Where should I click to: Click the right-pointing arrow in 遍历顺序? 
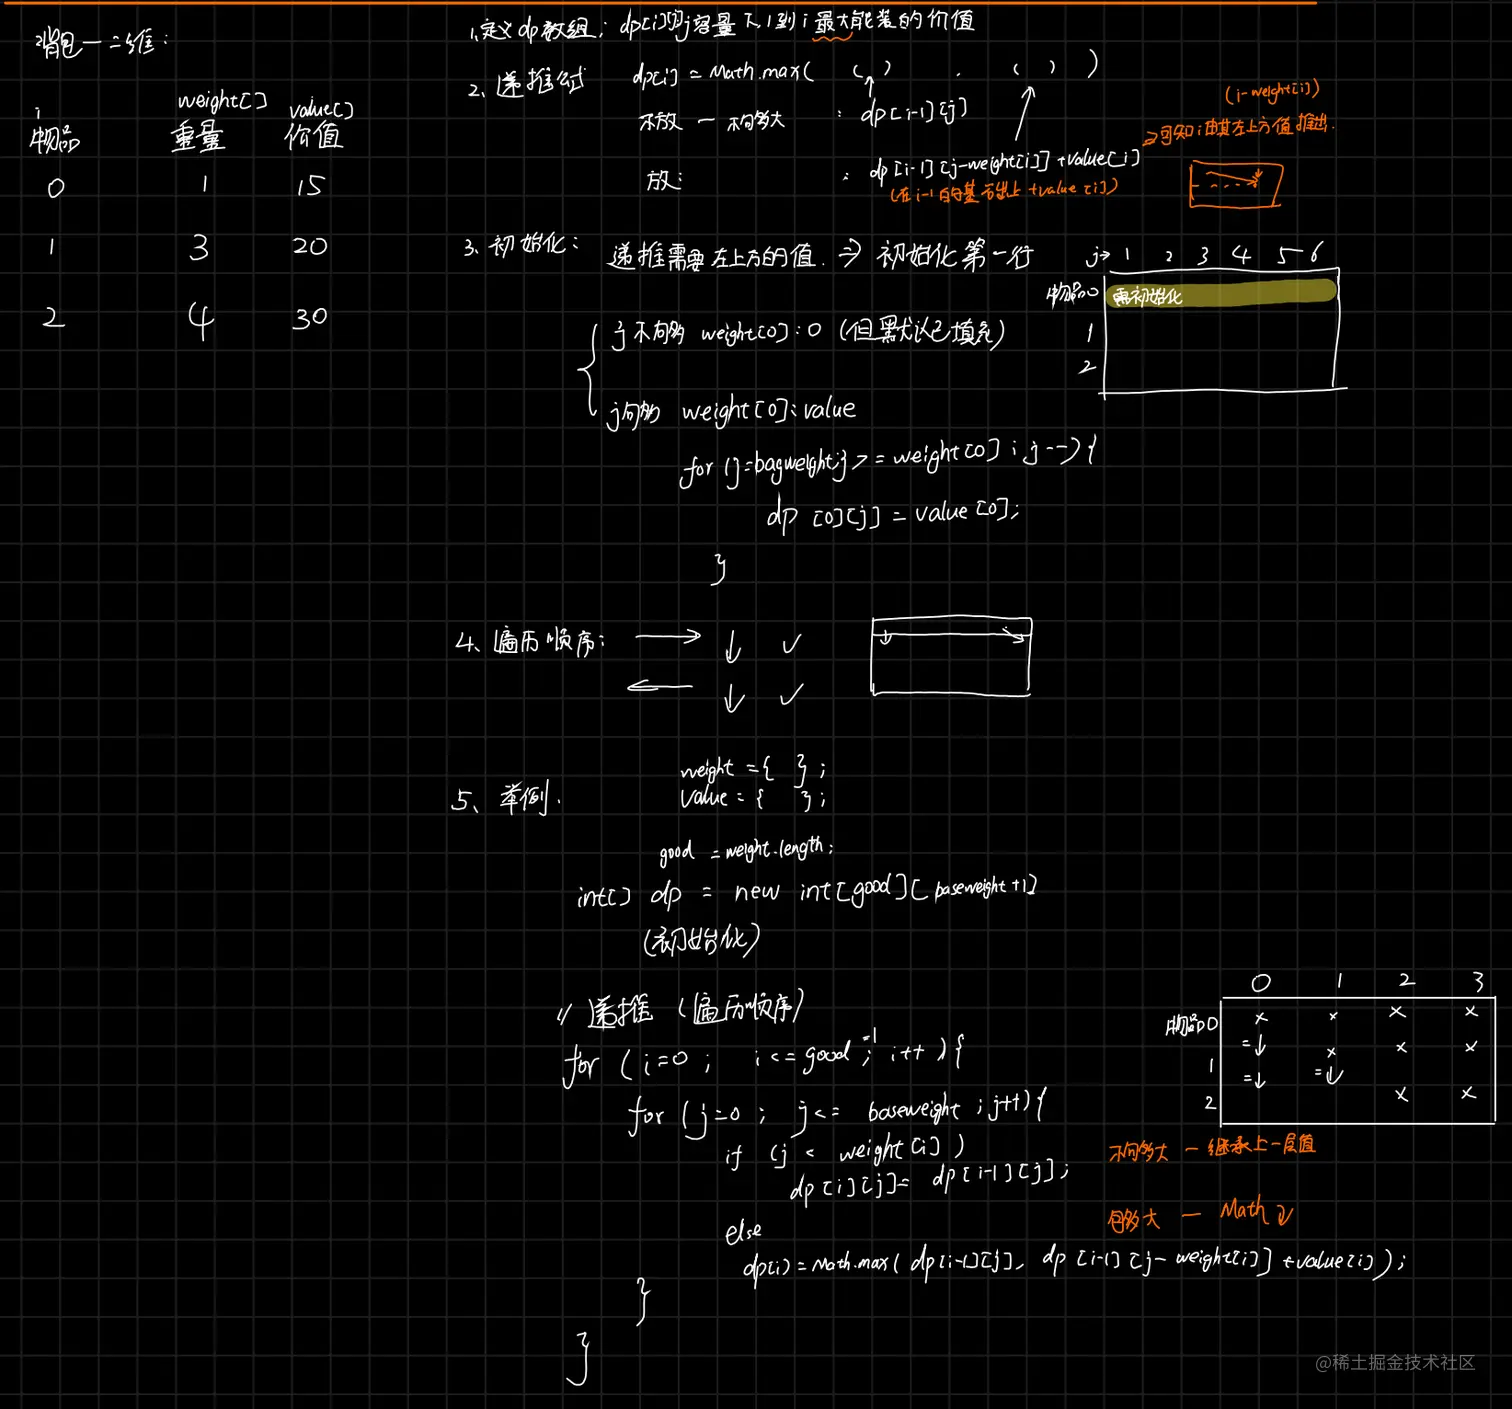pyautogui.click(x=668, y=637)
